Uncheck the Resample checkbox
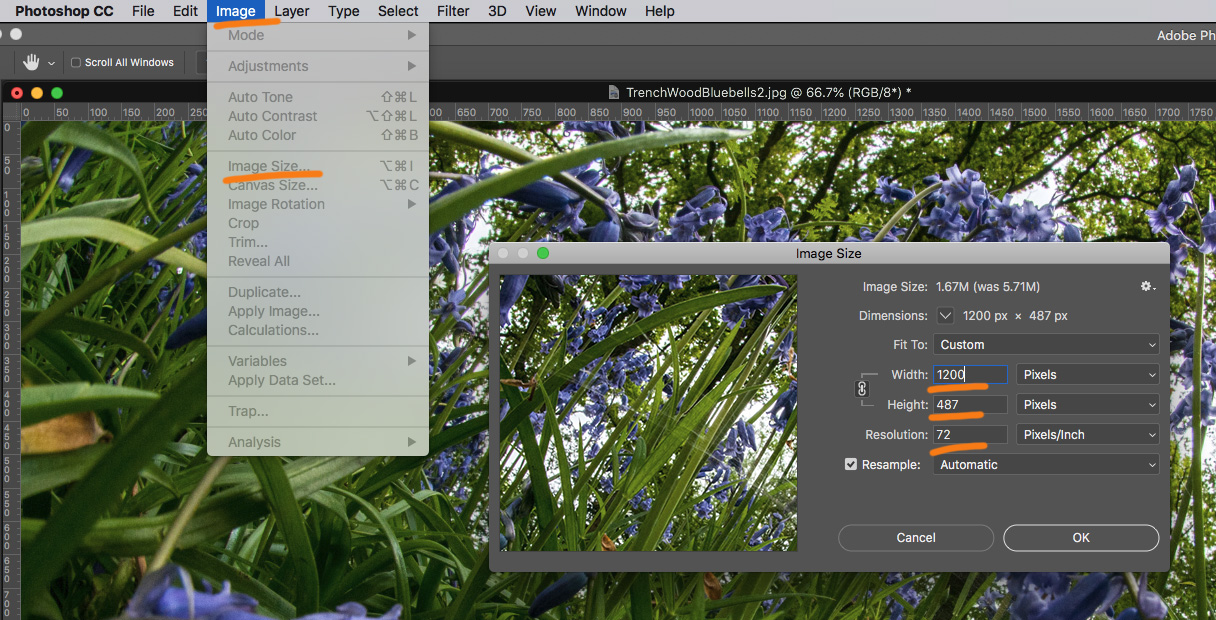Viewport: 1216px width, 620px height. point(851,465)
